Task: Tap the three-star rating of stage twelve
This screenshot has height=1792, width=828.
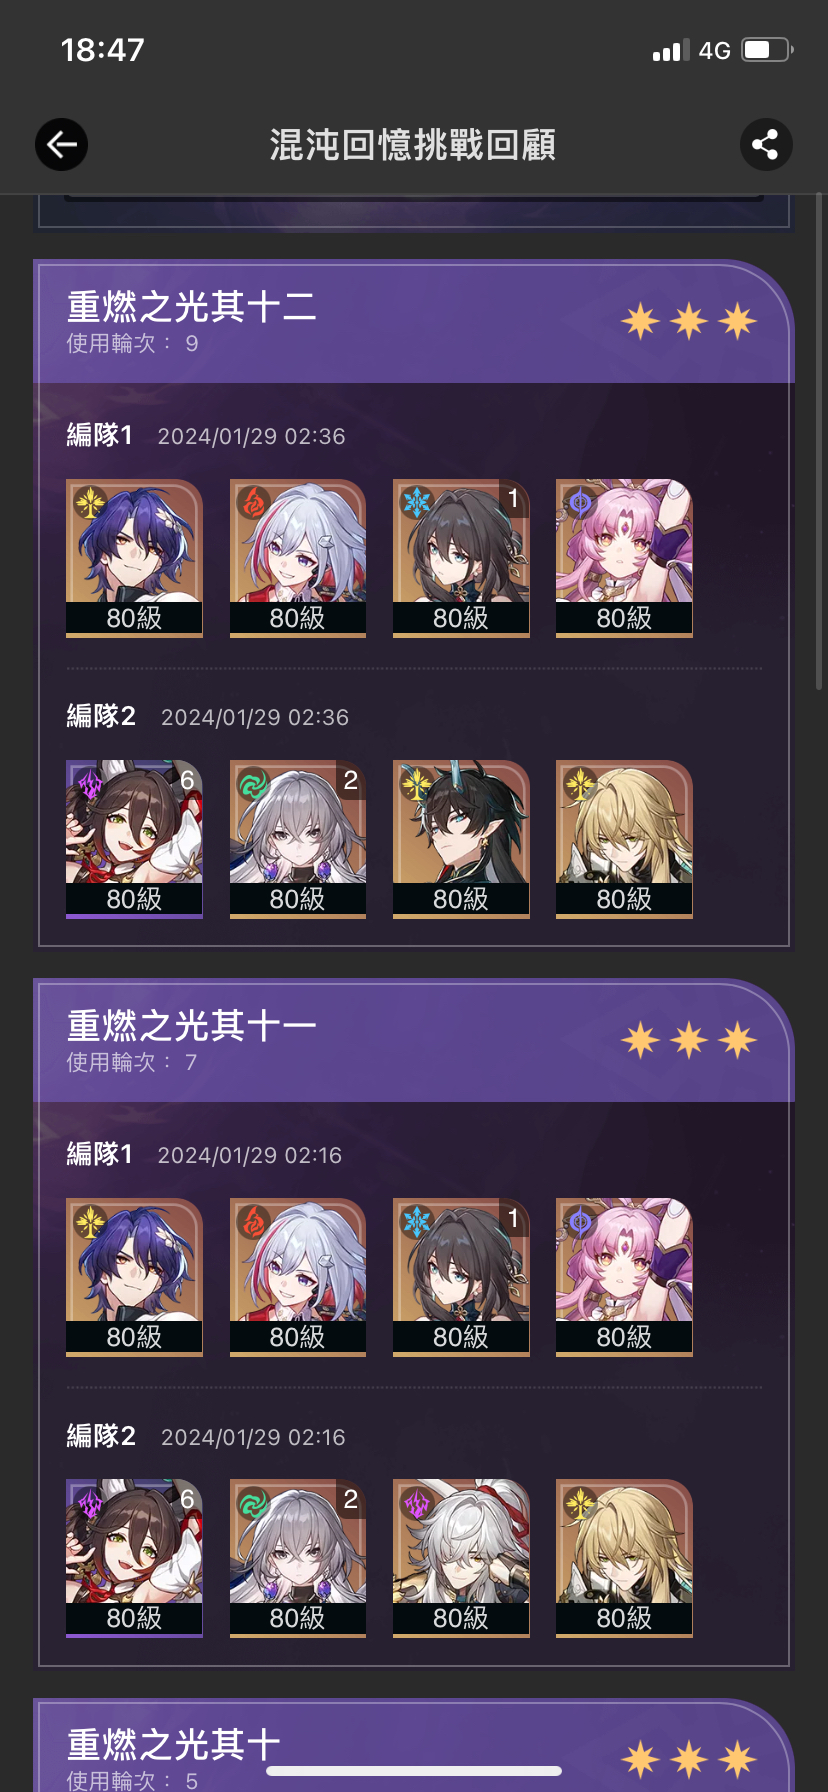Action: click(x=689, y=321)
